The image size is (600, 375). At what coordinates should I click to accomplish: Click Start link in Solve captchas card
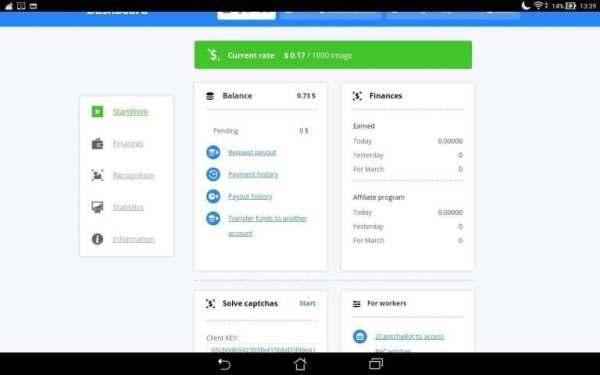click(307, 303)
